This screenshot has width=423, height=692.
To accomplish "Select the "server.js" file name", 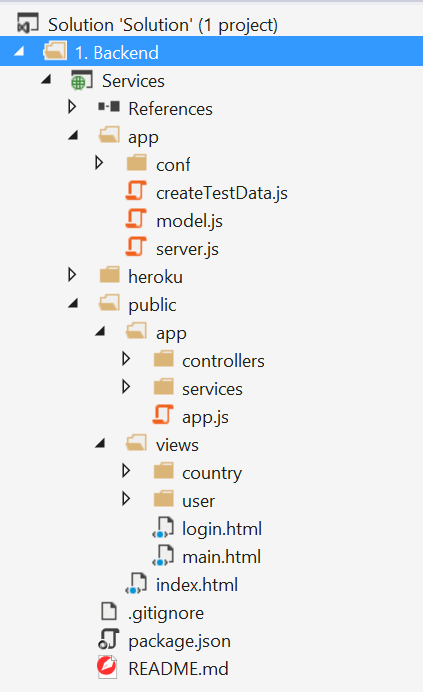I will pyautogui.click(x=187, y=249).
